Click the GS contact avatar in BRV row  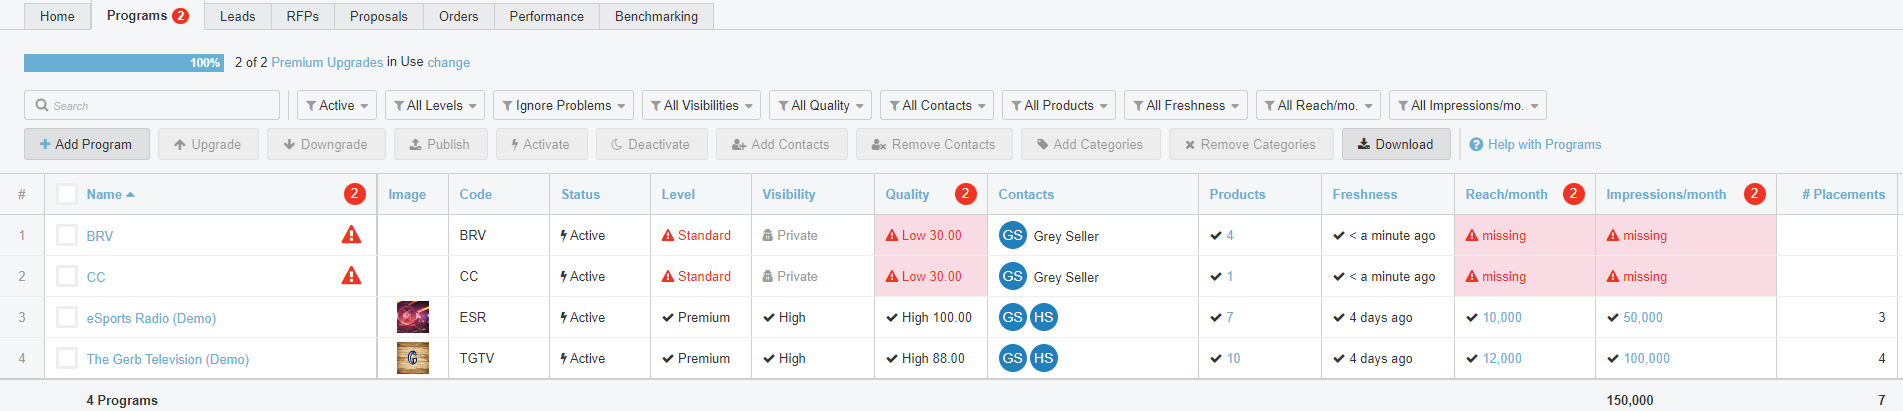tap(1012, 235)
